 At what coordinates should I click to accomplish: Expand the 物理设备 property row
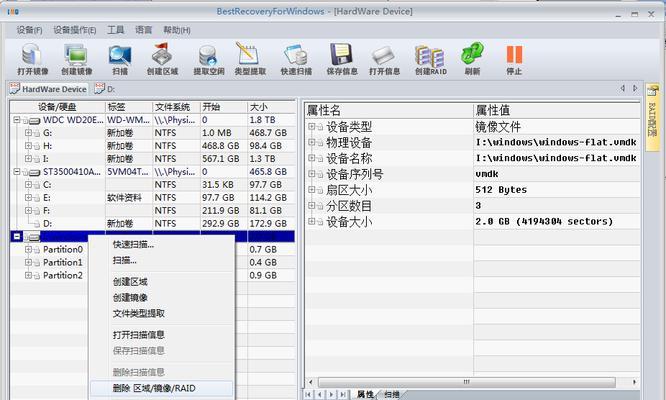311,142
